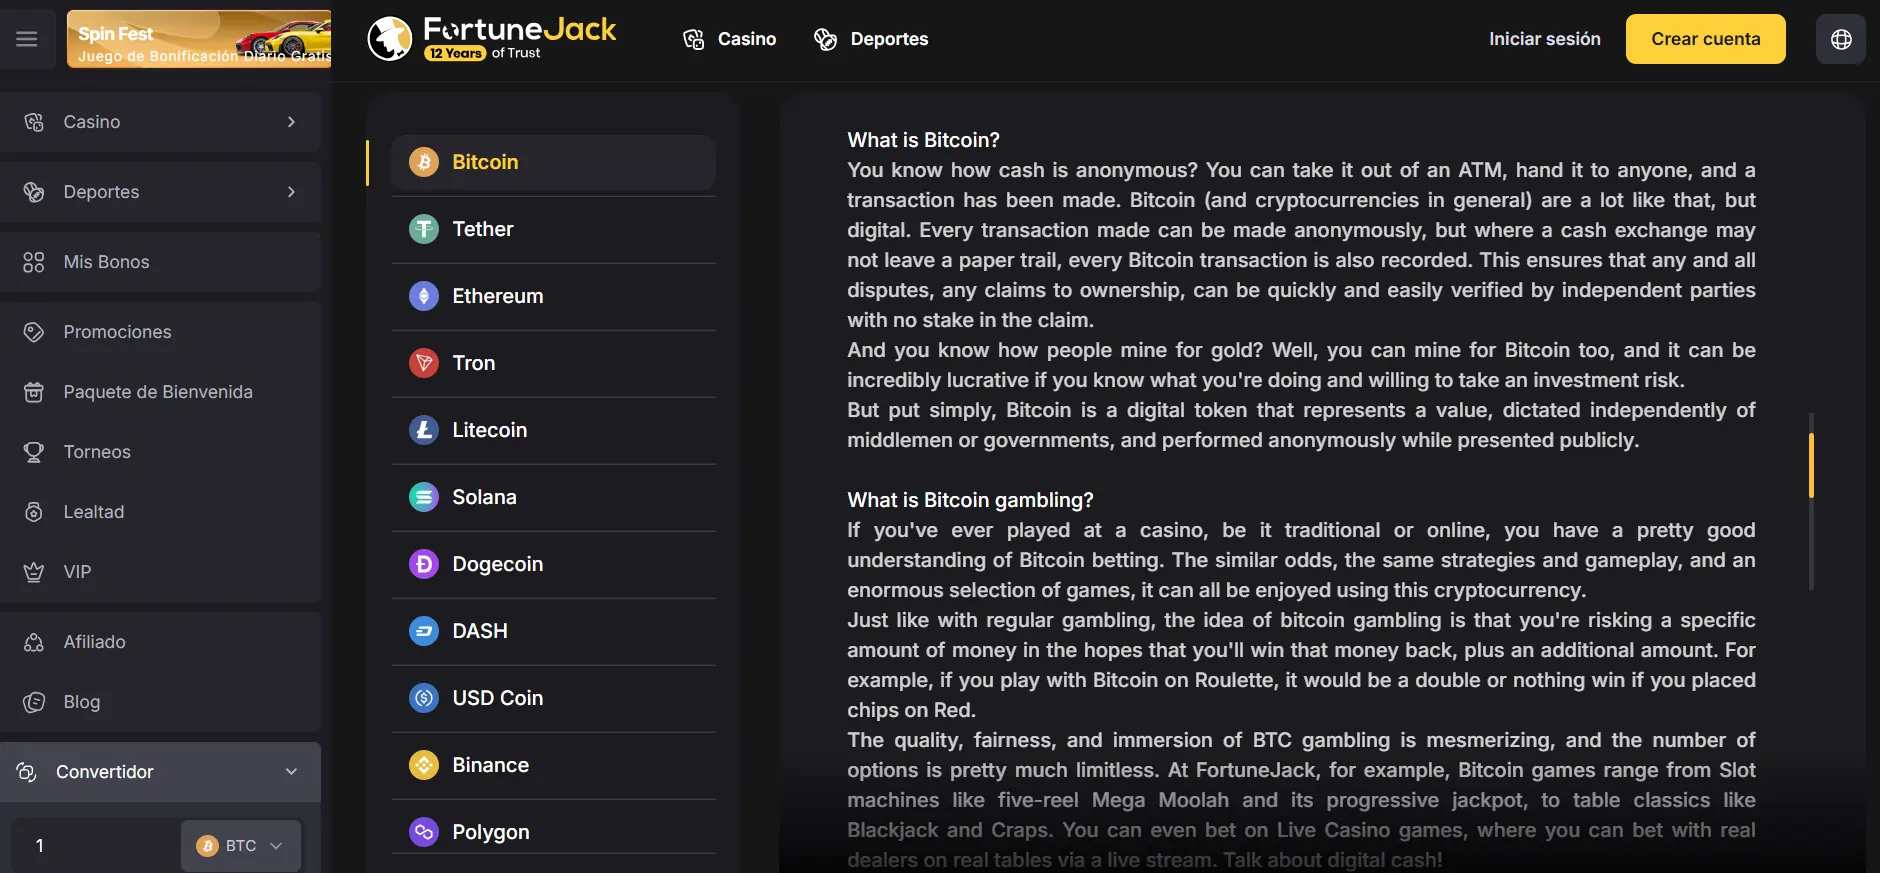The height and width of the screenshot is (873, 1880).
Task: Open the BTC currency dropdown
Action: click(x=241, y=846)
